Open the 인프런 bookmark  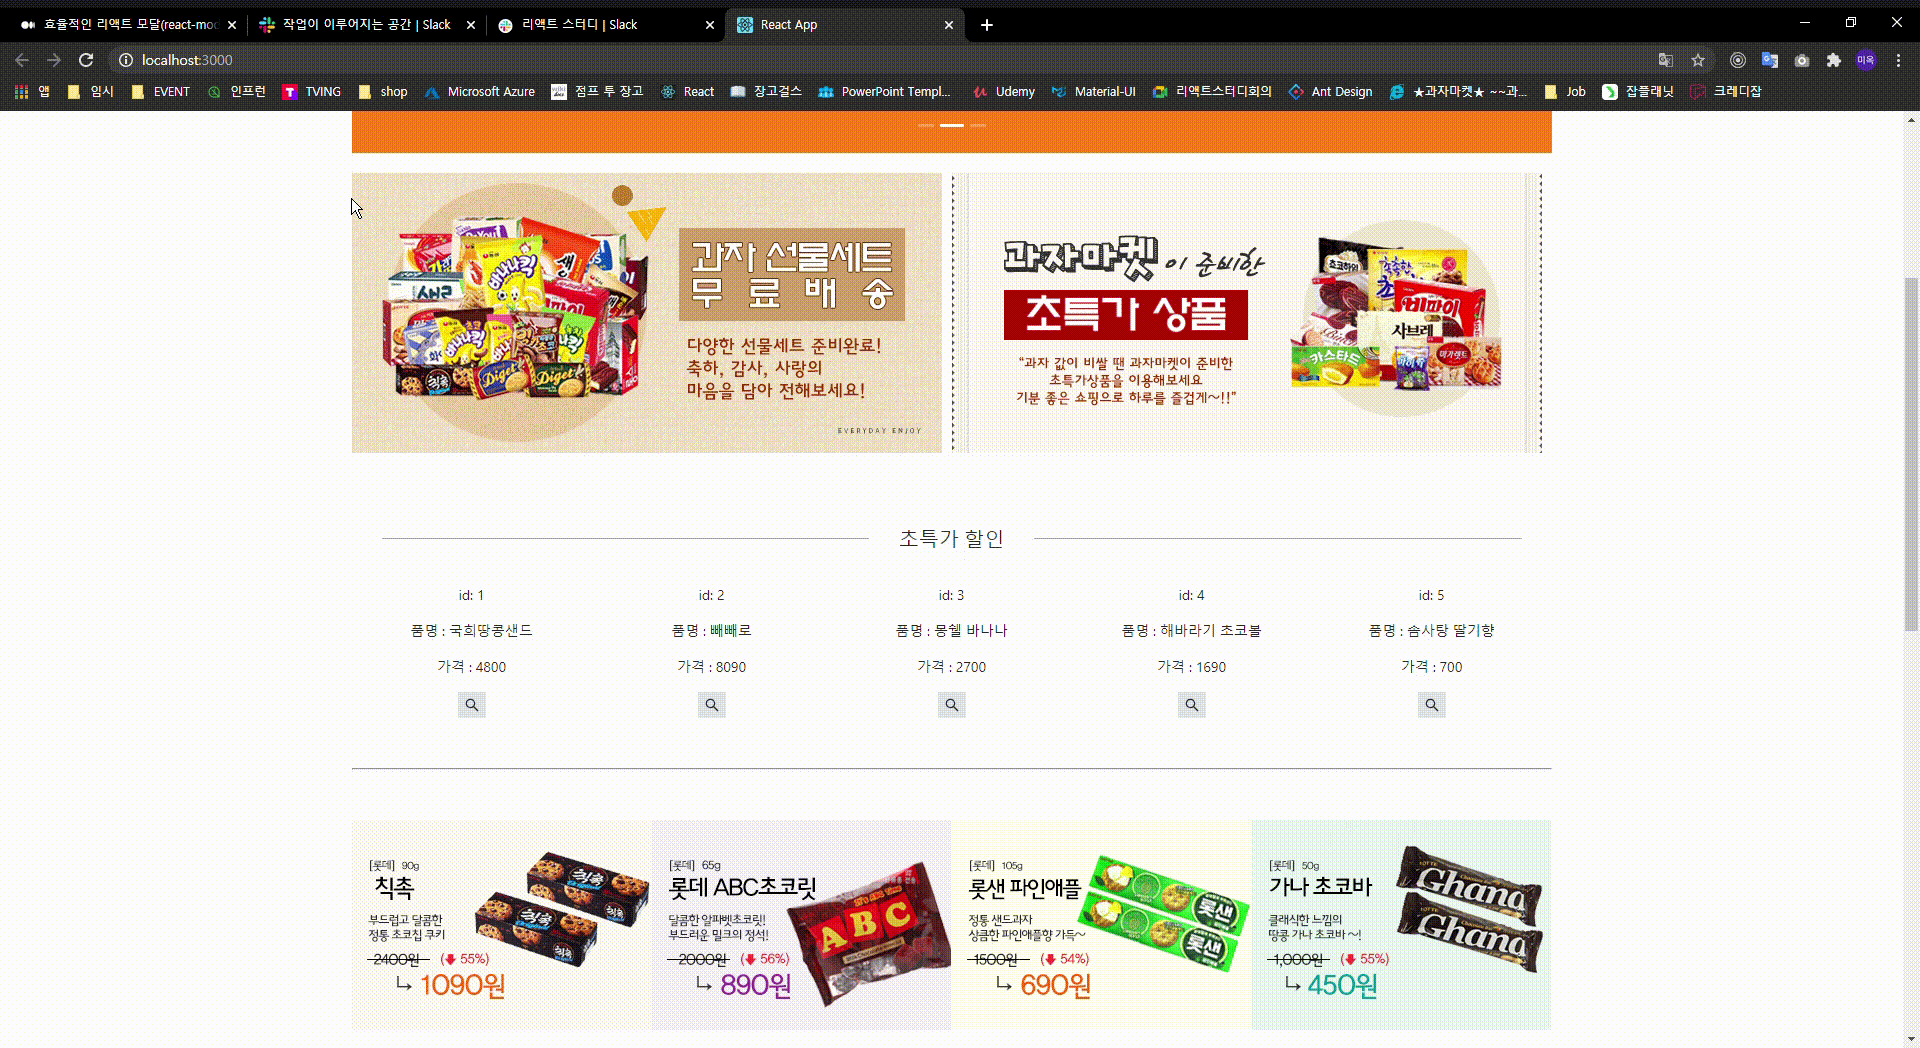tap(237, 91)
